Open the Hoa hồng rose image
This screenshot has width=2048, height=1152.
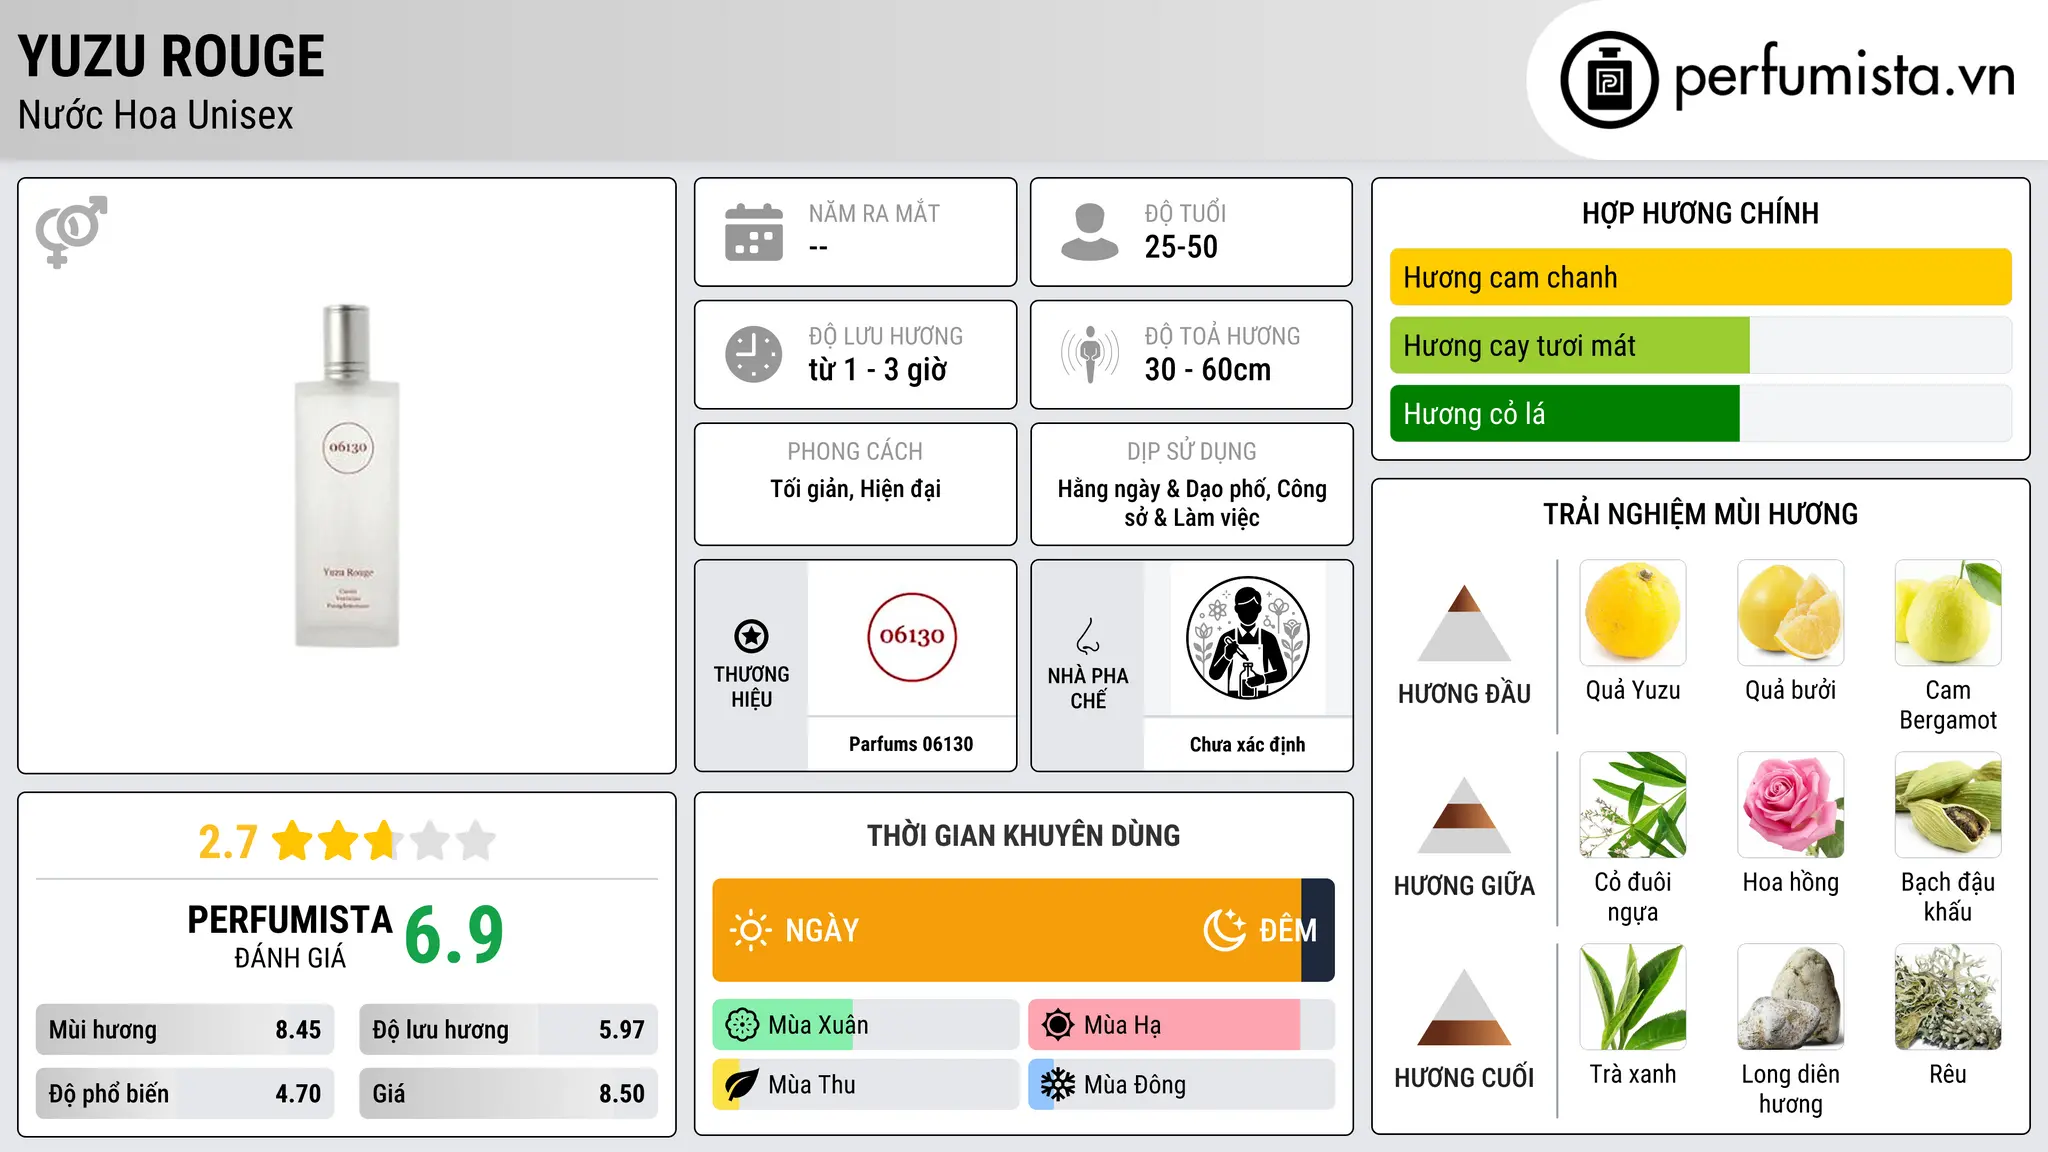[1790, 805]
